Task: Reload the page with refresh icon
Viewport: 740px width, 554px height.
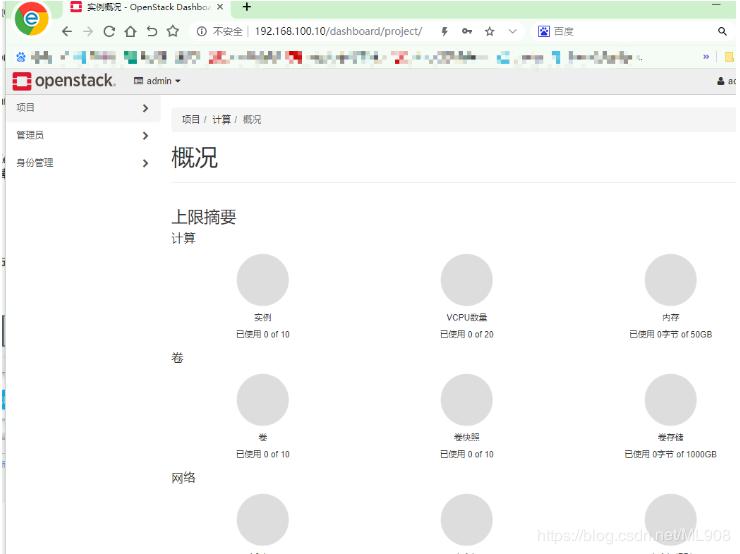Action: (109, 32)
